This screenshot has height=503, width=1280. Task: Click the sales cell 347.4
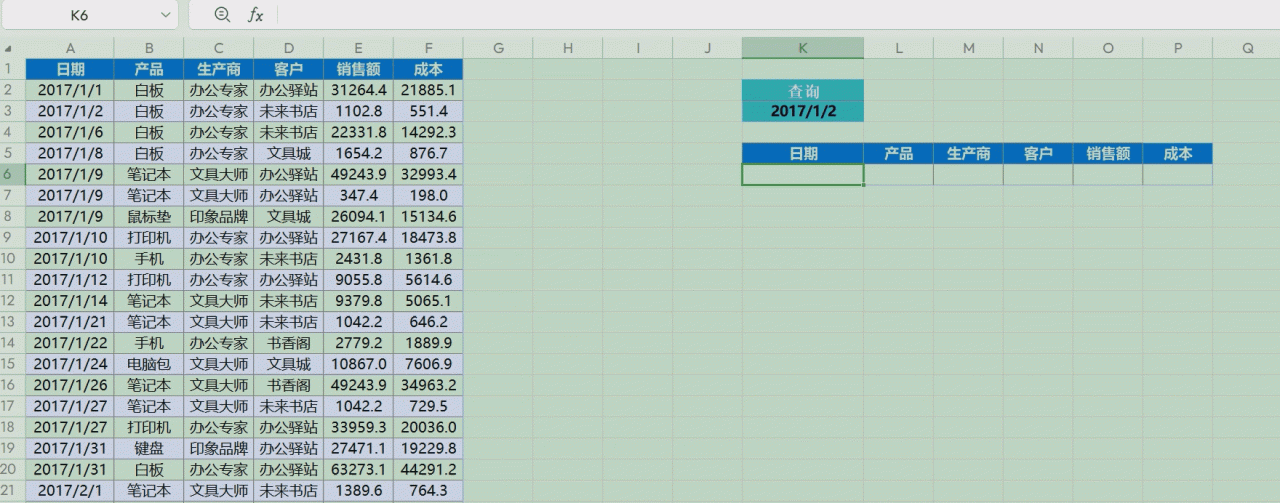[x=358, y=195]
